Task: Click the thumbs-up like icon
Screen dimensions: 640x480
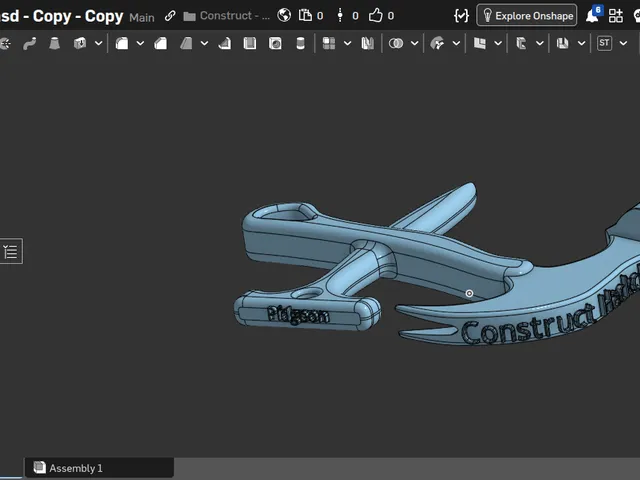Action: pos(376,16)
